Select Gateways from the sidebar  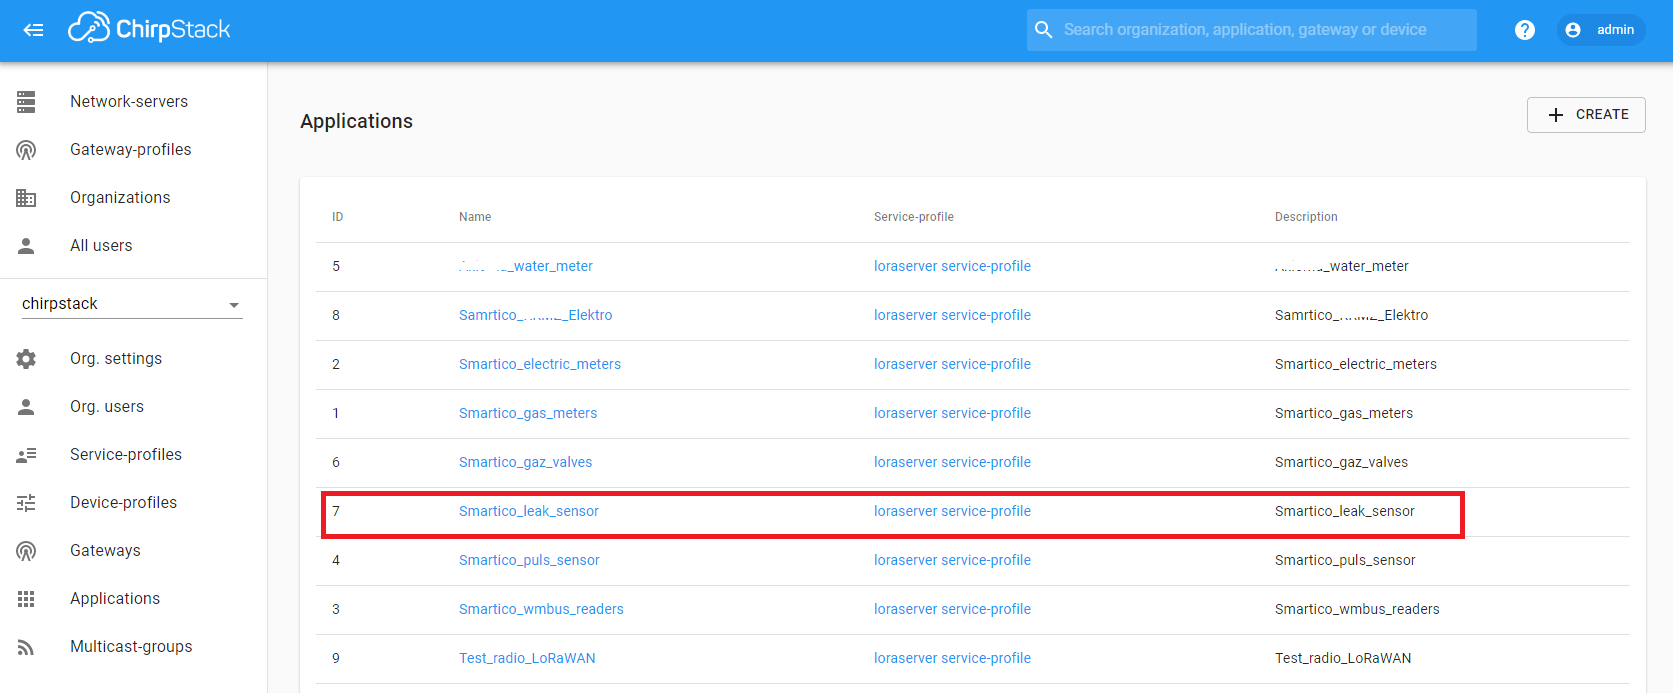(105, 551)
